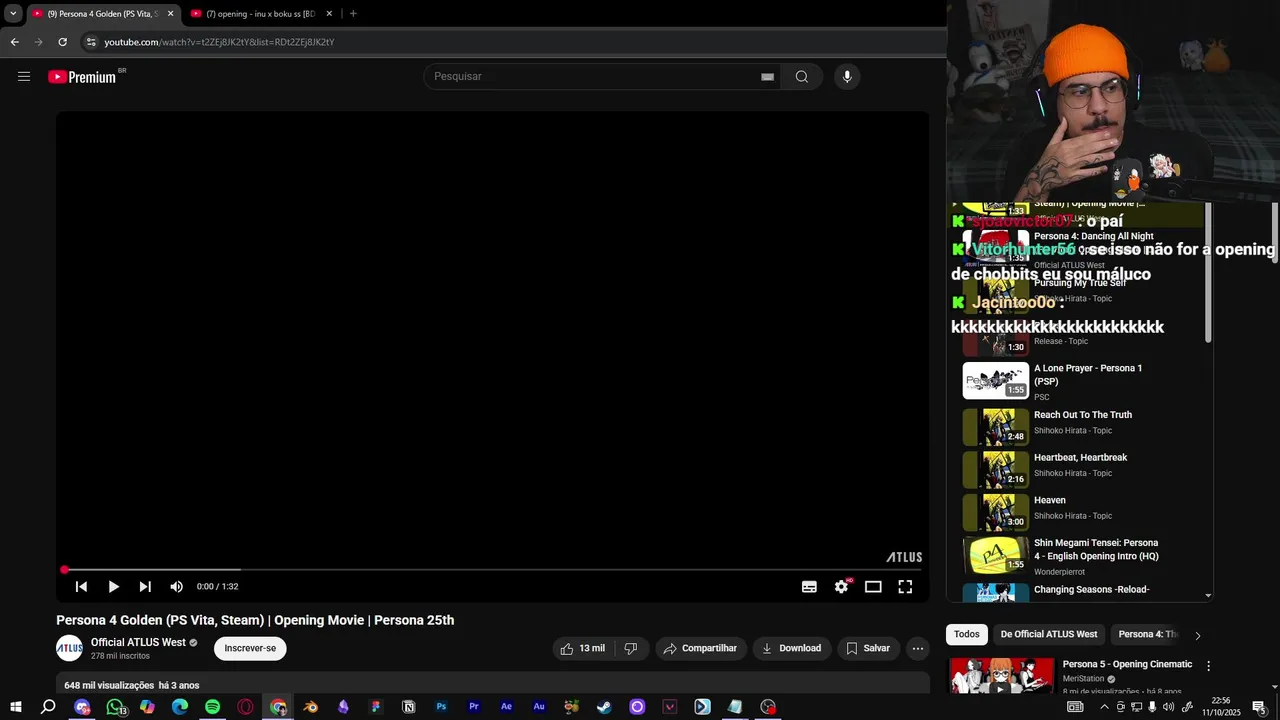Open Figma from the taskbar
The width and height of the screenshot is (1280, 720).
pos(376,707)
